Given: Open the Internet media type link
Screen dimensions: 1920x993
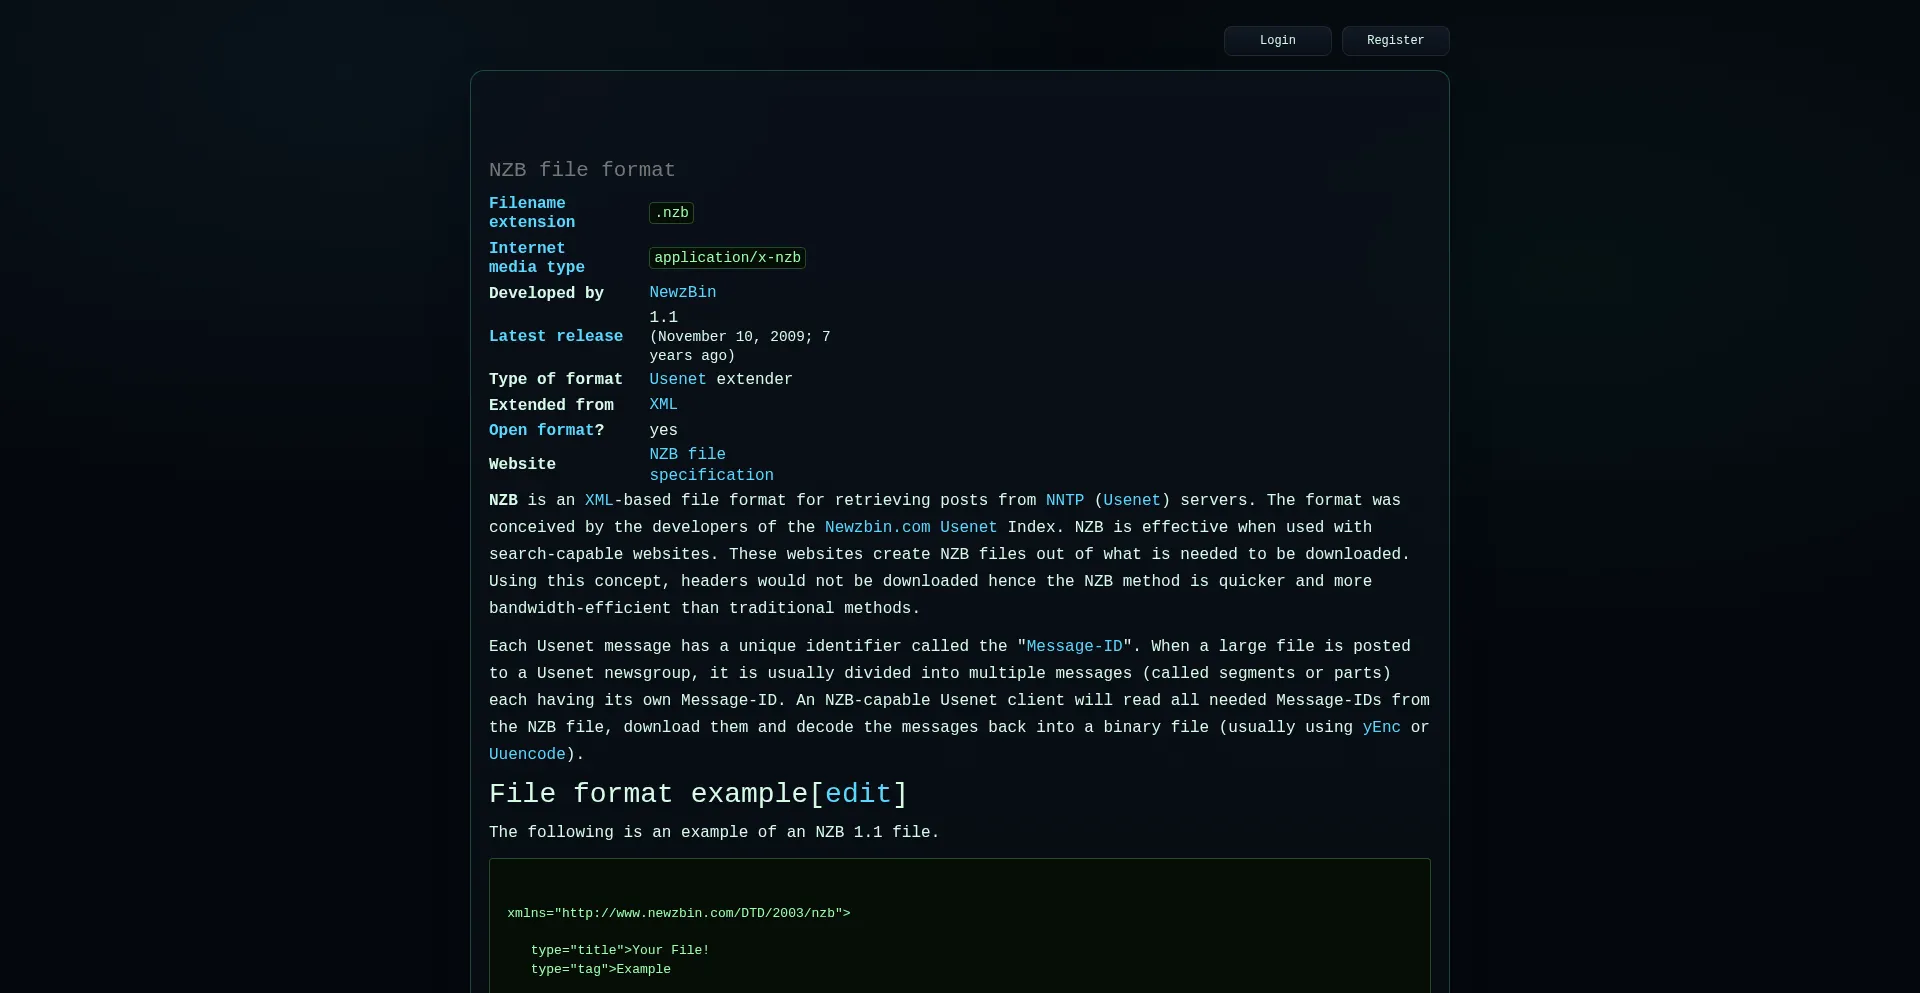Looking at the screenshot, I should 537,258.
